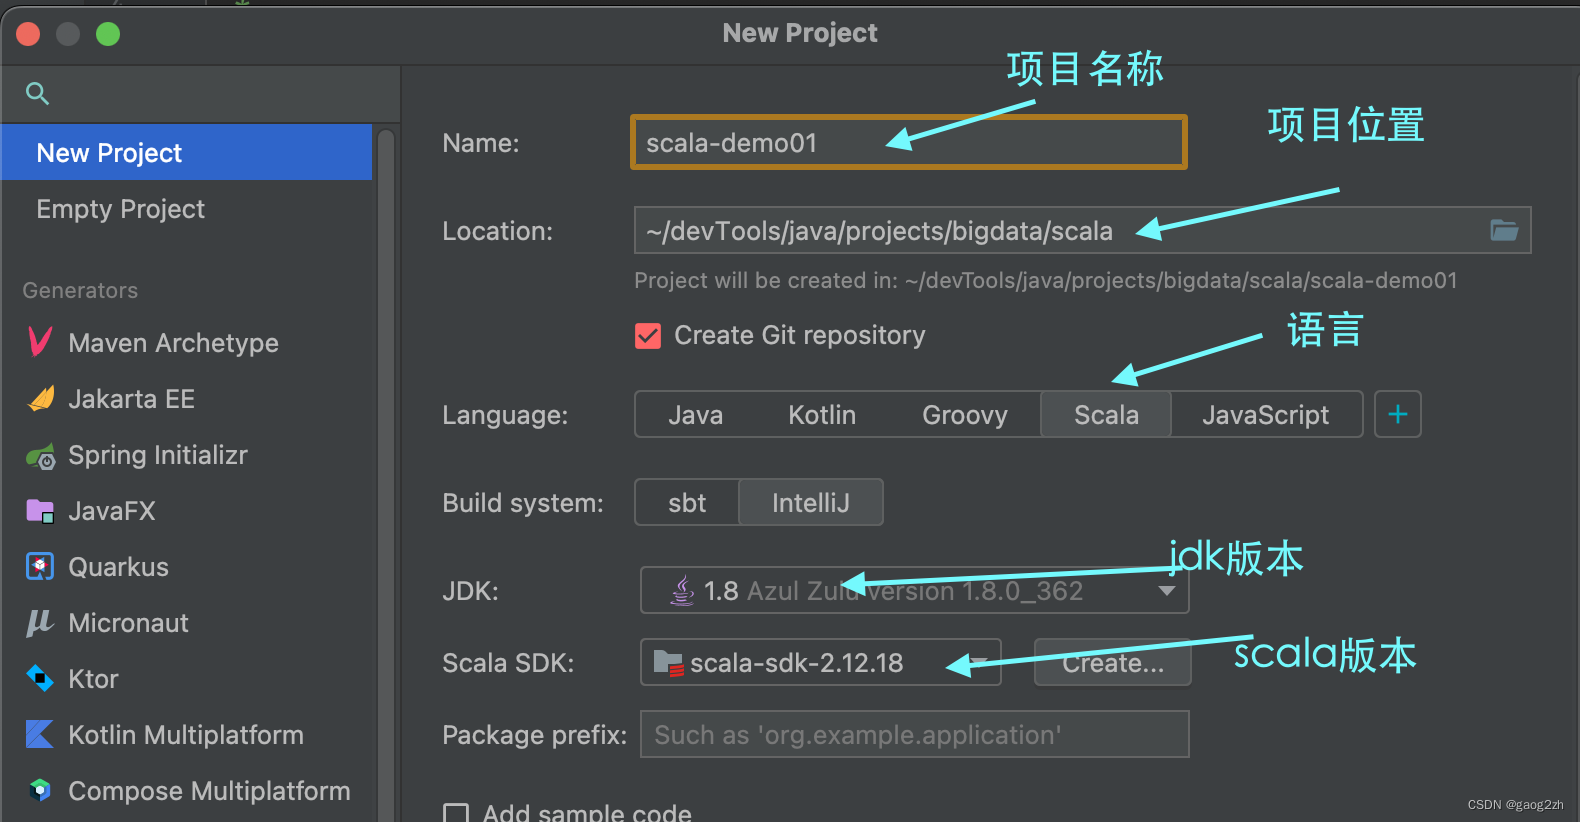Click the Quarkus generator icon

click(x=39, y=567)
